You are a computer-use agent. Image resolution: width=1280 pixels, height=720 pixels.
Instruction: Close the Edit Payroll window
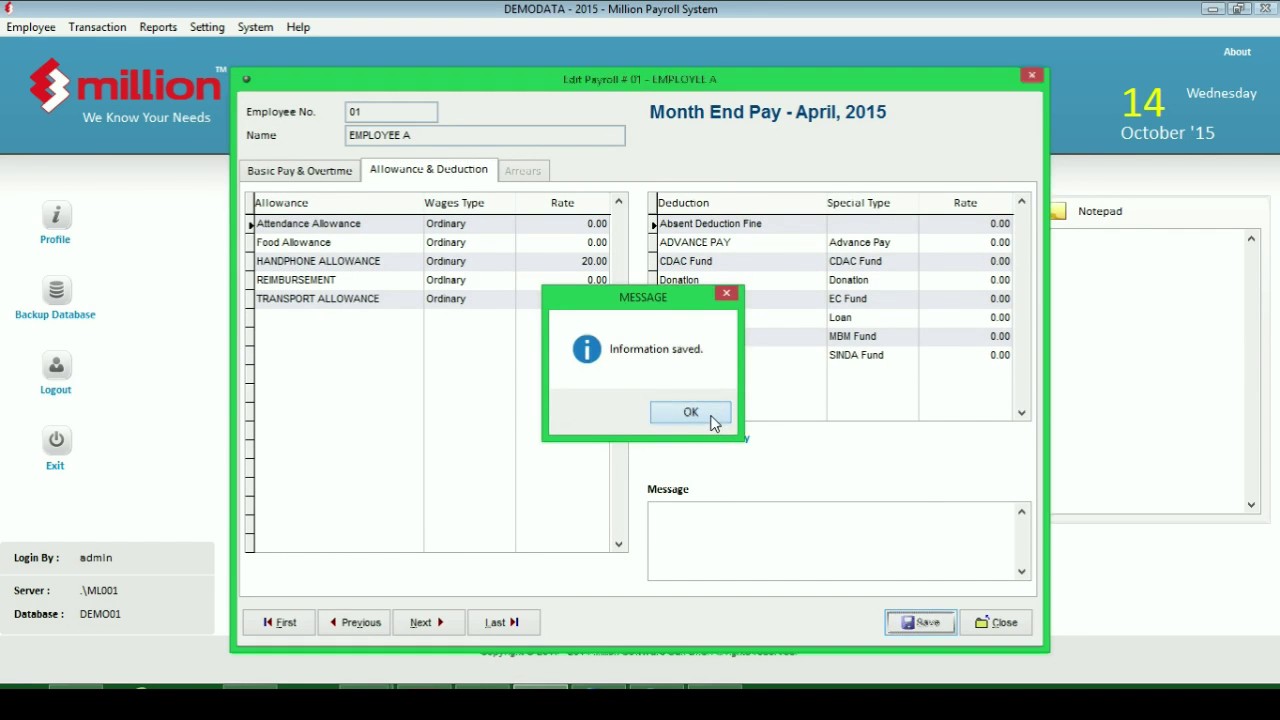pos(1032,75)
